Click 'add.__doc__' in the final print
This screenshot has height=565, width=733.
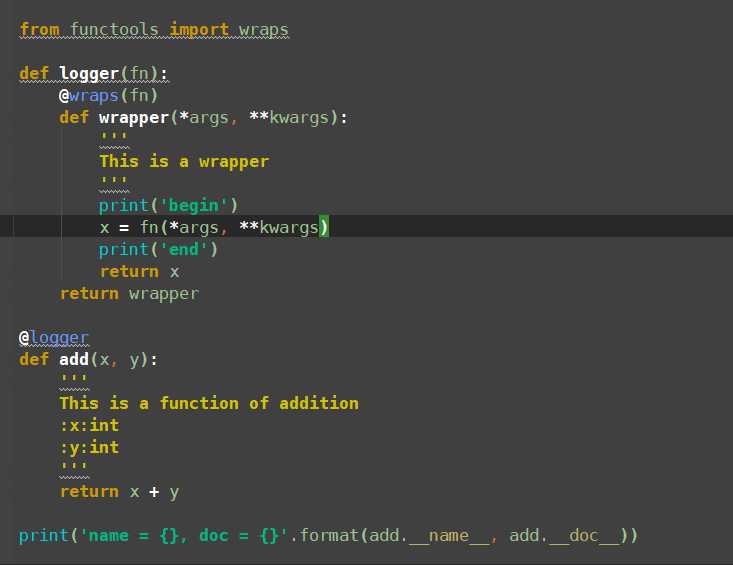tap(564, 535)
